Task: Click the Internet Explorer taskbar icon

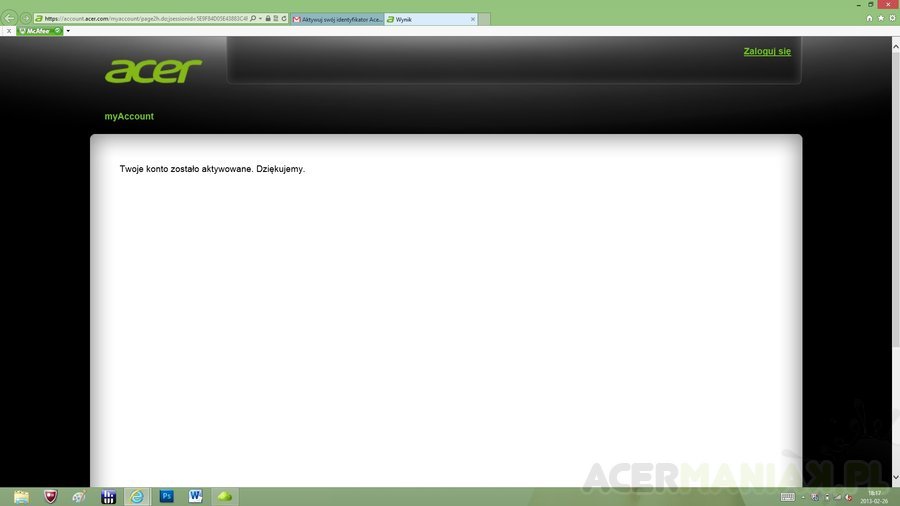Action: [137, 496]
